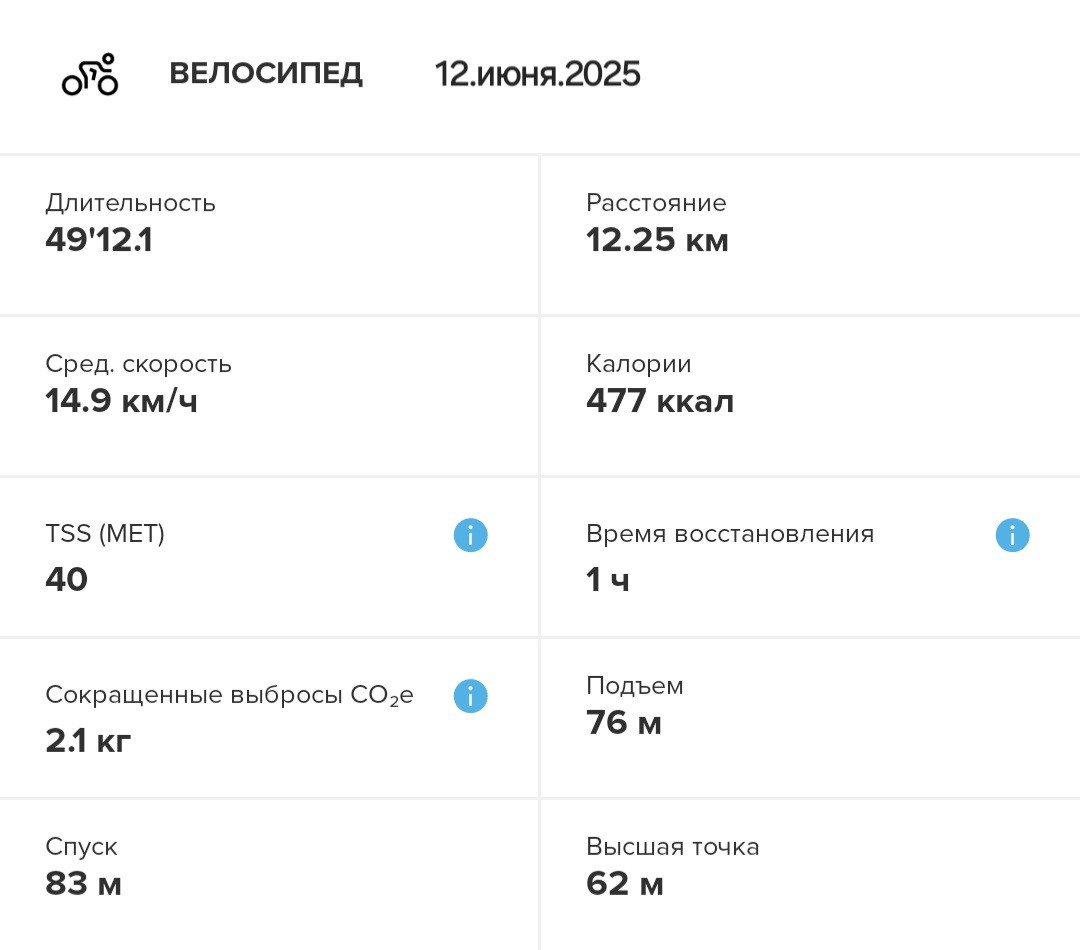1080x950 pixels.
Task: Tap the Сред. скорость 14.9 км/ч value
Action: coord(121,401)
